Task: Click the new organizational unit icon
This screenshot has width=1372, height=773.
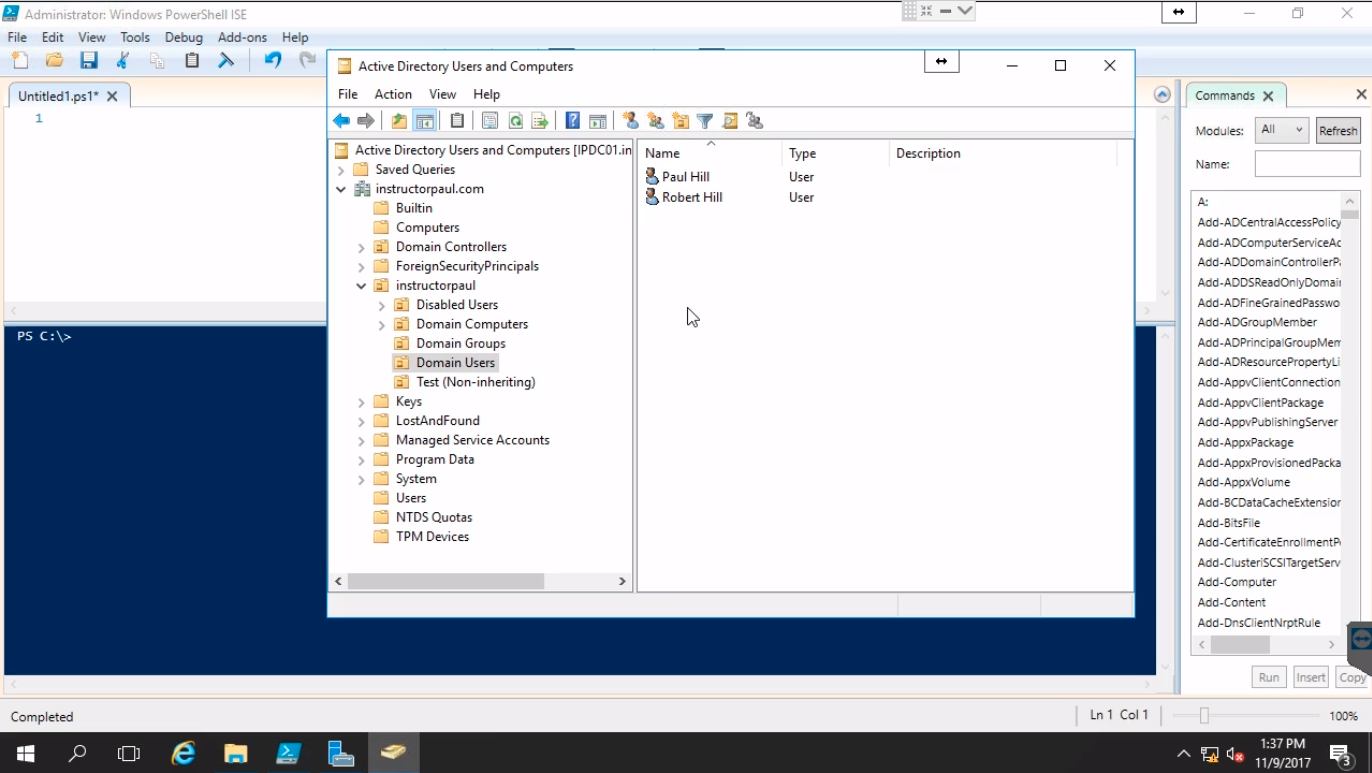Action: point(680,121)
